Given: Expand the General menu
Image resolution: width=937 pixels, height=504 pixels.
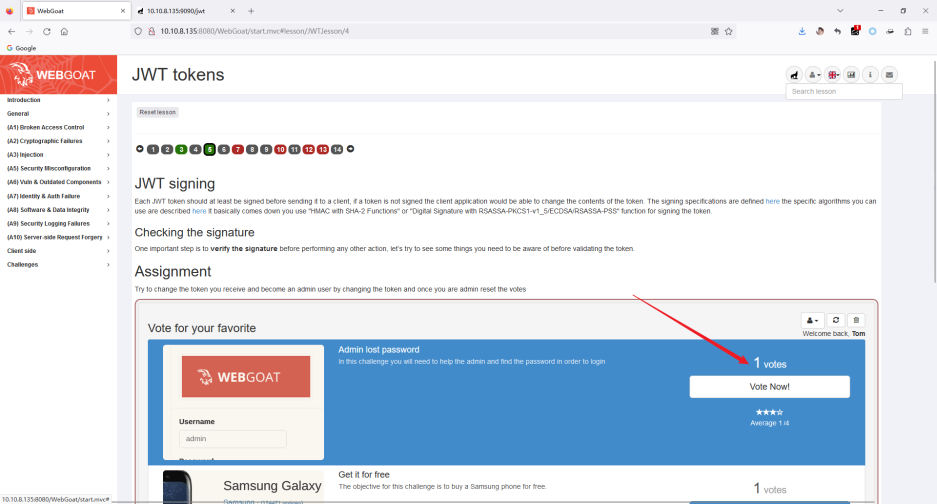Looking at the screenshot, I should (x=58, y=114).
